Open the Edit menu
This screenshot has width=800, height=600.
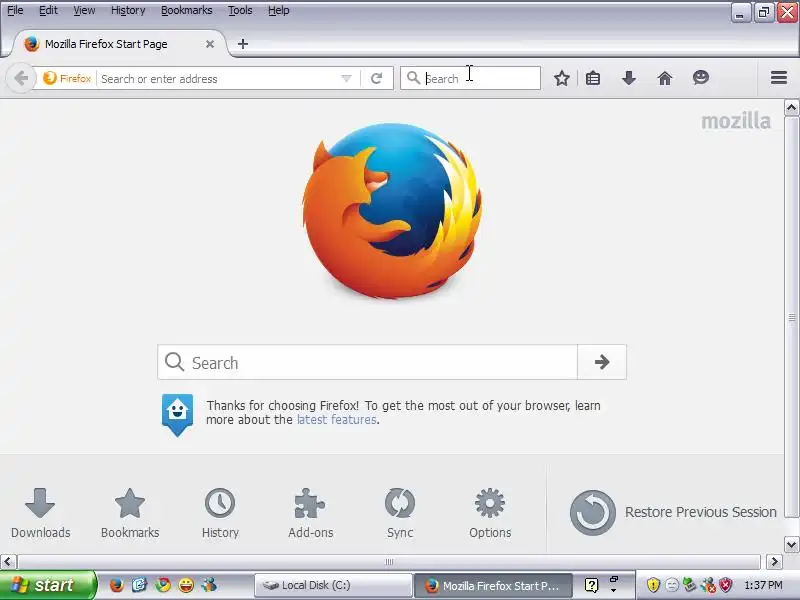coord(48,10)
